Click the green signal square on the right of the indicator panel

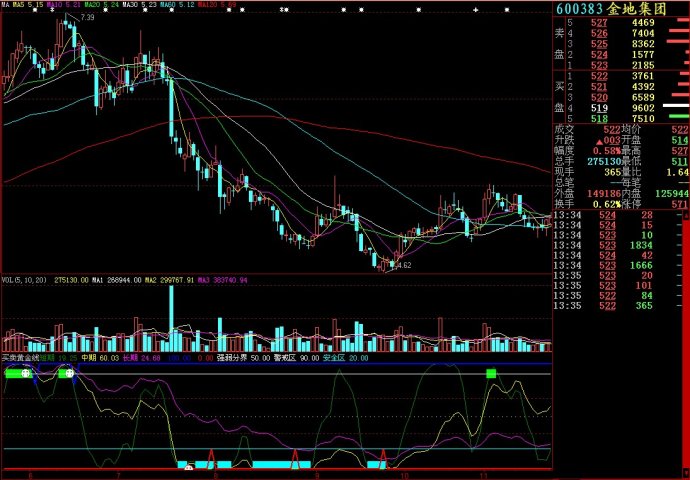pyautogui.click(x=491, y=373)
